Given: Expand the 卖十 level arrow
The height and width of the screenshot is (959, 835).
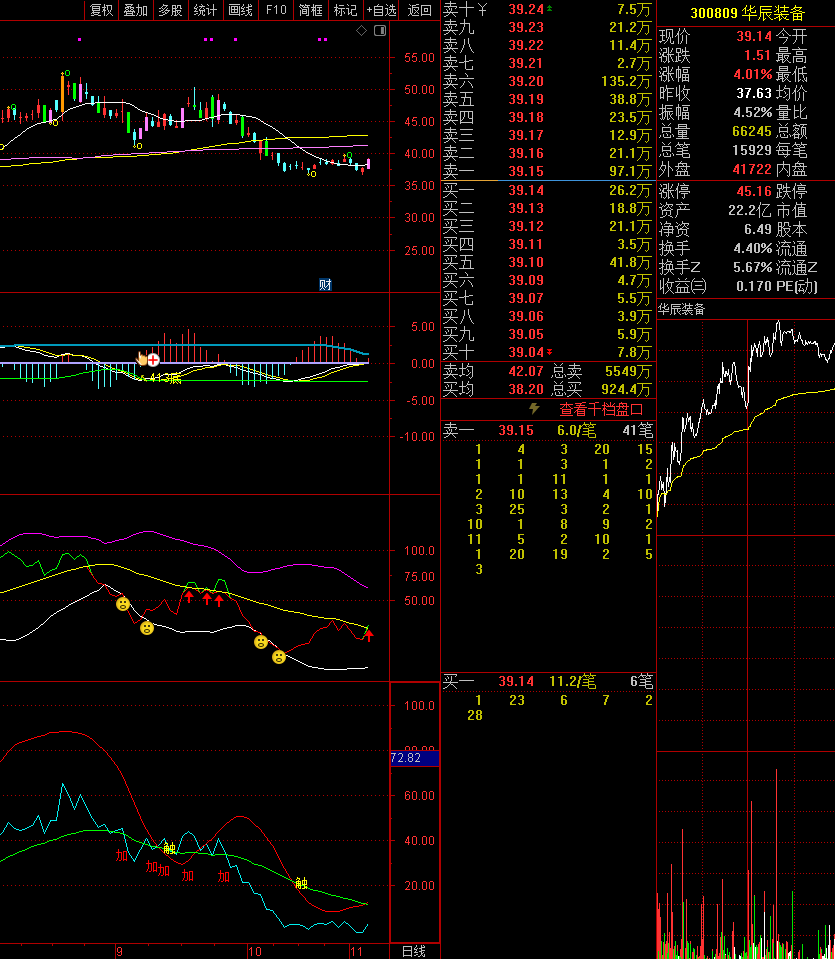Looking at the screenshot, I should click(480, 10).
